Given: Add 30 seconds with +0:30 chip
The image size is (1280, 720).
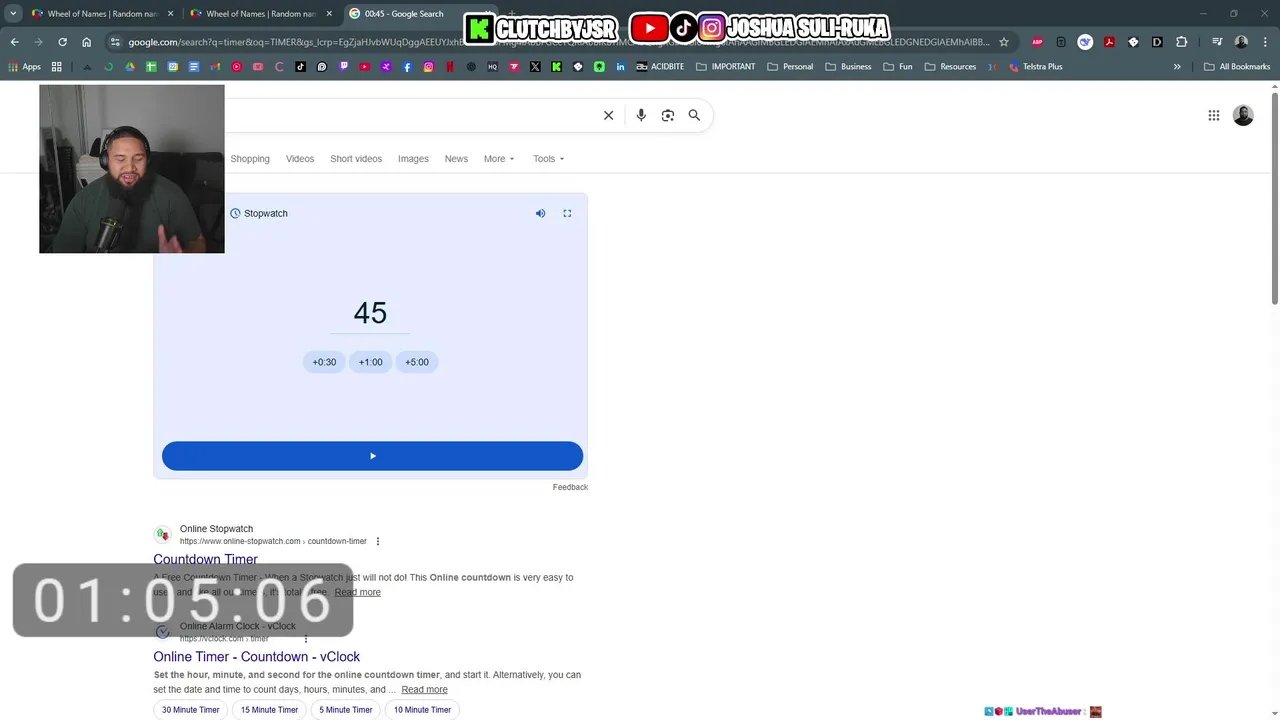Looking at the screenshot, I should (324, 362).
